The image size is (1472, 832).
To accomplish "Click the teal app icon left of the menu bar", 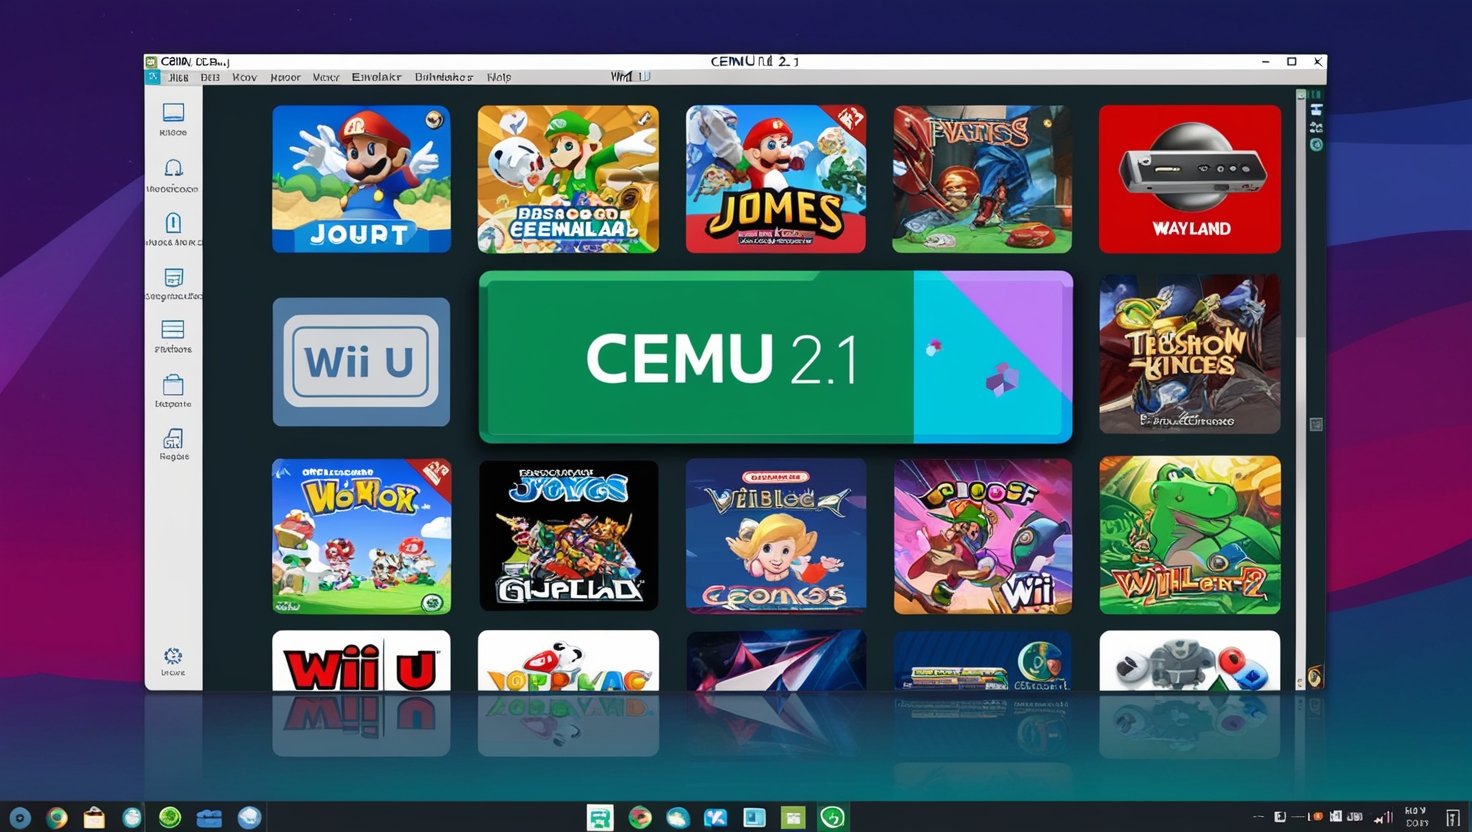I will tap(152, 77).
